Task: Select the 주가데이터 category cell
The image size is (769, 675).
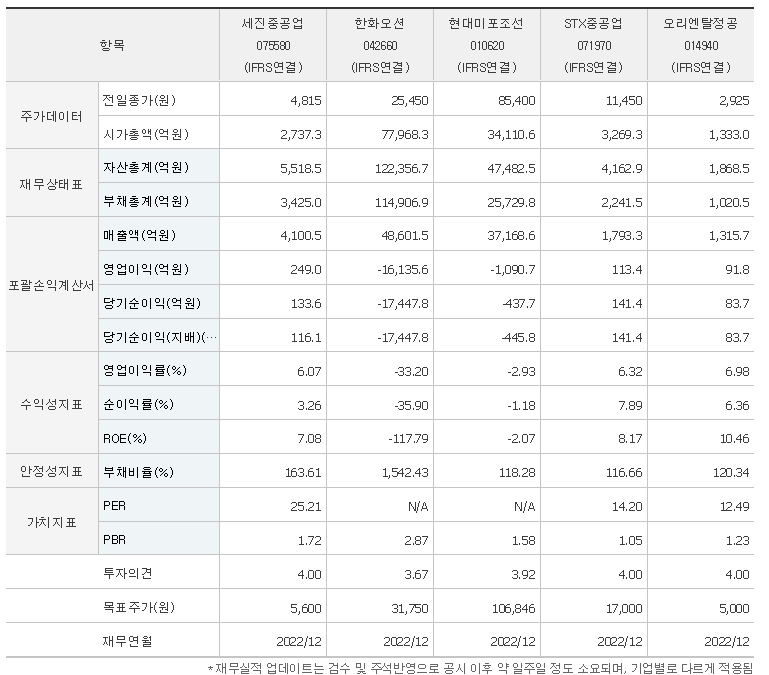Action: pyautogui.click(x=52, y=116)
